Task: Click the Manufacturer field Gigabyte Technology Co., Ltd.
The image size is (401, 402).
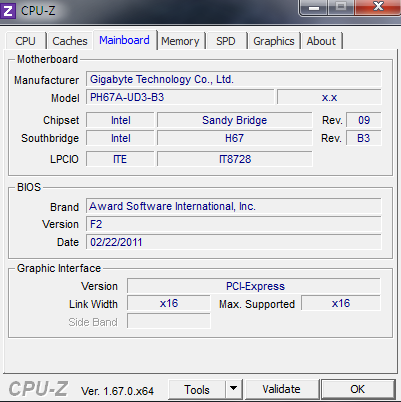Action: (234, 79)
